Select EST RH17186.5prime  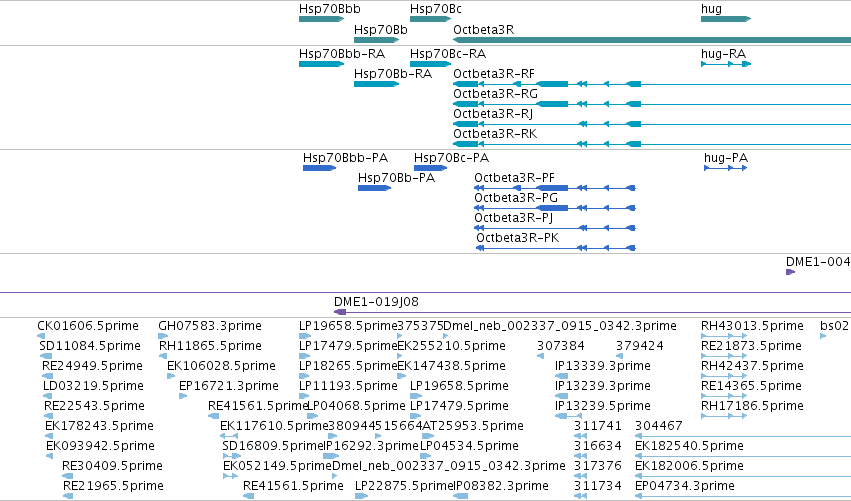752,406
